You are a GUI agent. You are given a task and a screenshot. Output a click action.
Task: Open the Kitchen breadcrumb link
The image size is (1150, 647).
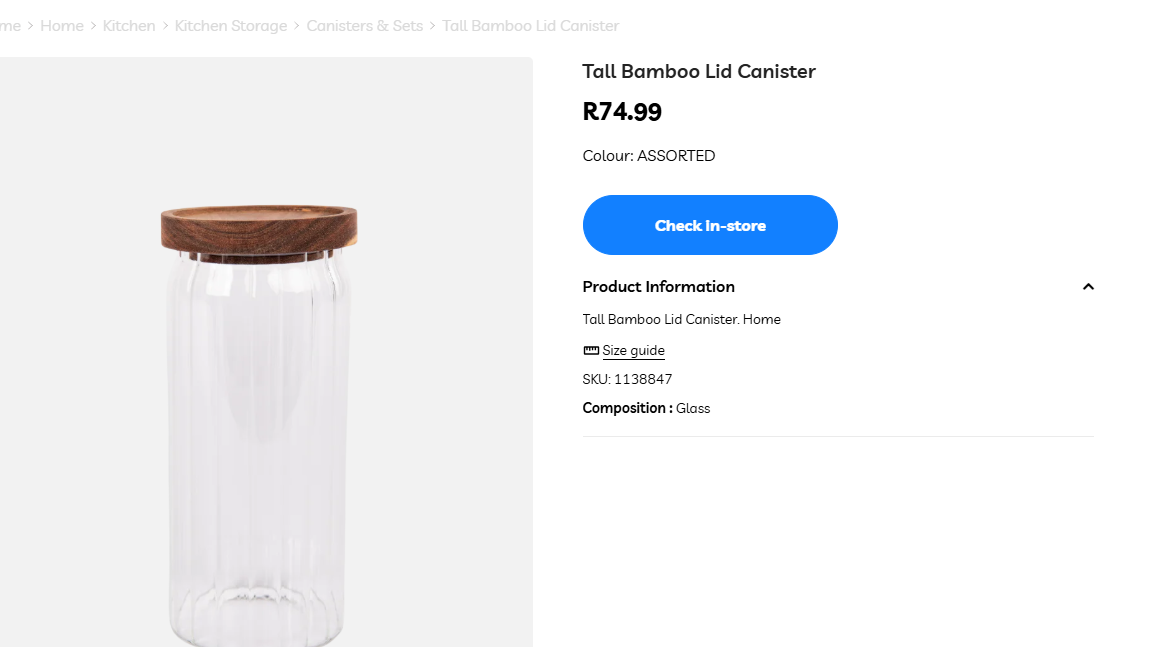pos(129,26)
